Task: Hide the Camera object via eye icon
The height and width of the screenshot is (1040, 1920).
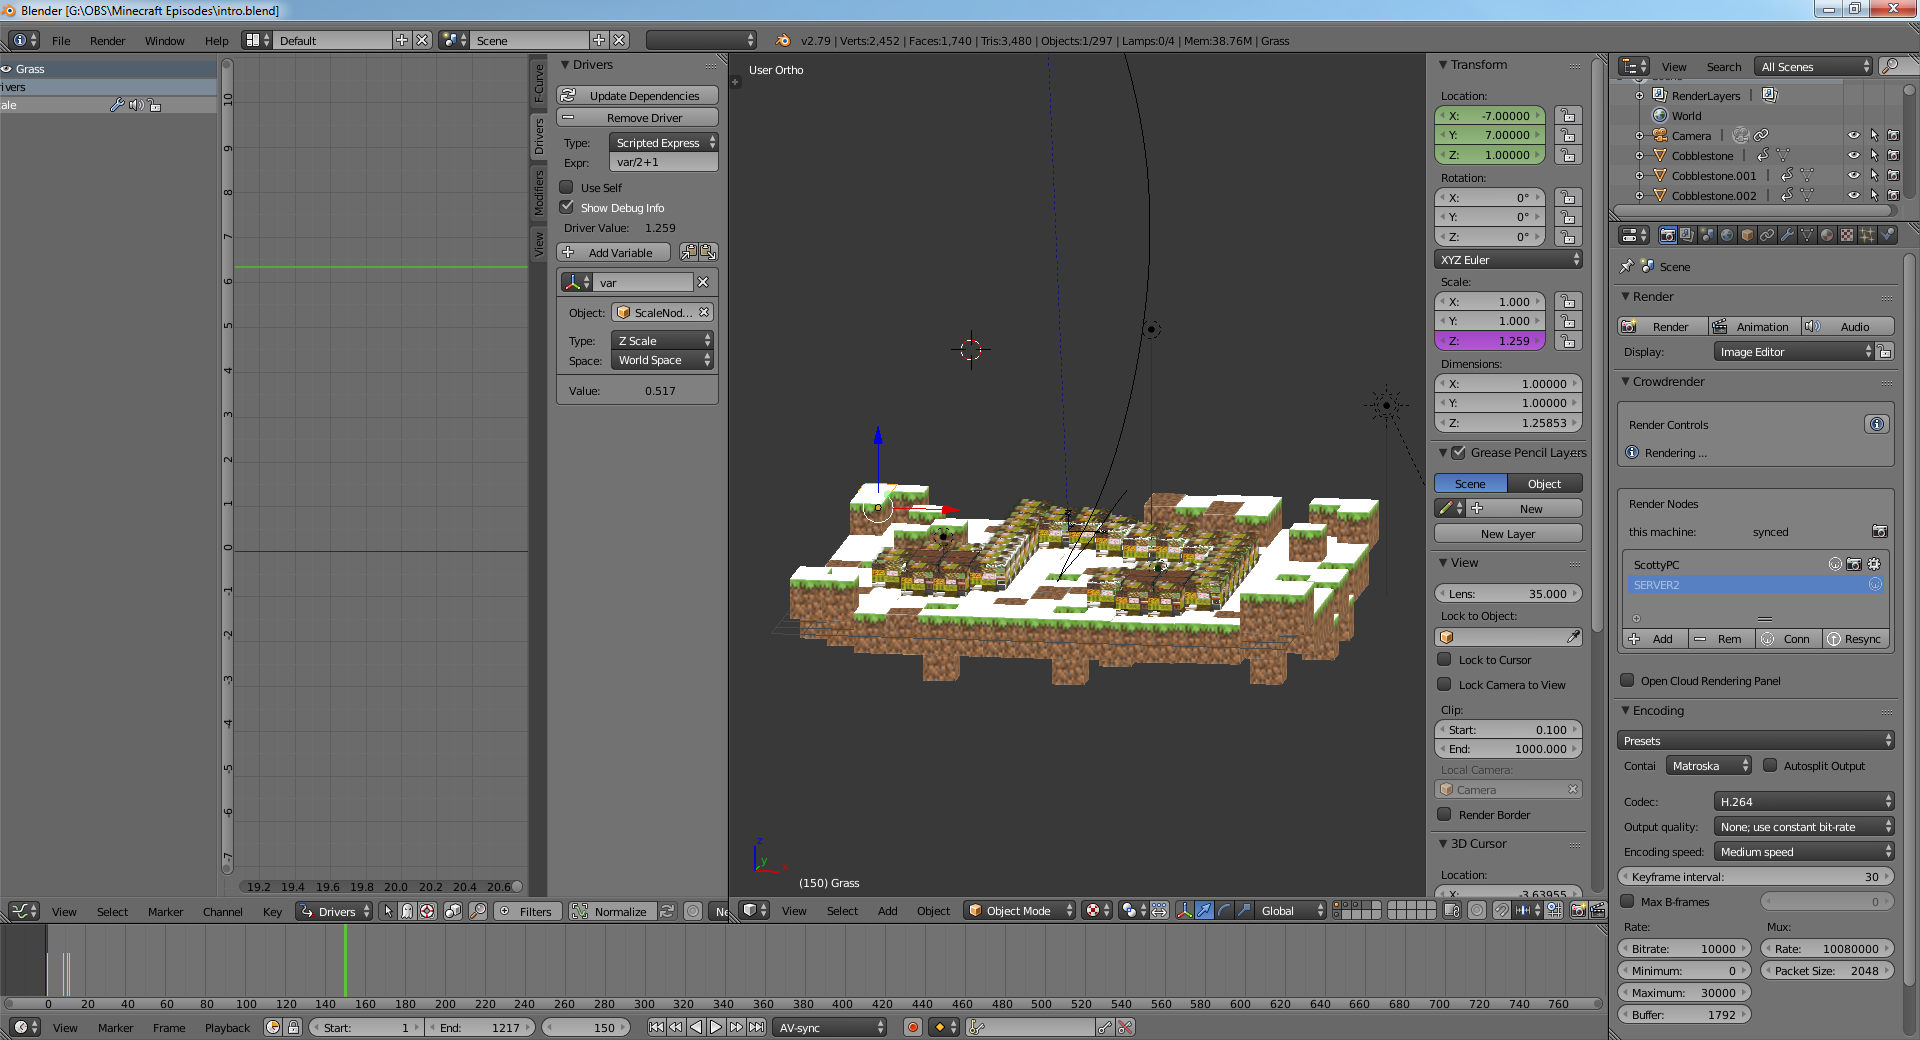Action: pyautogui.click(x=1854, y=135)
